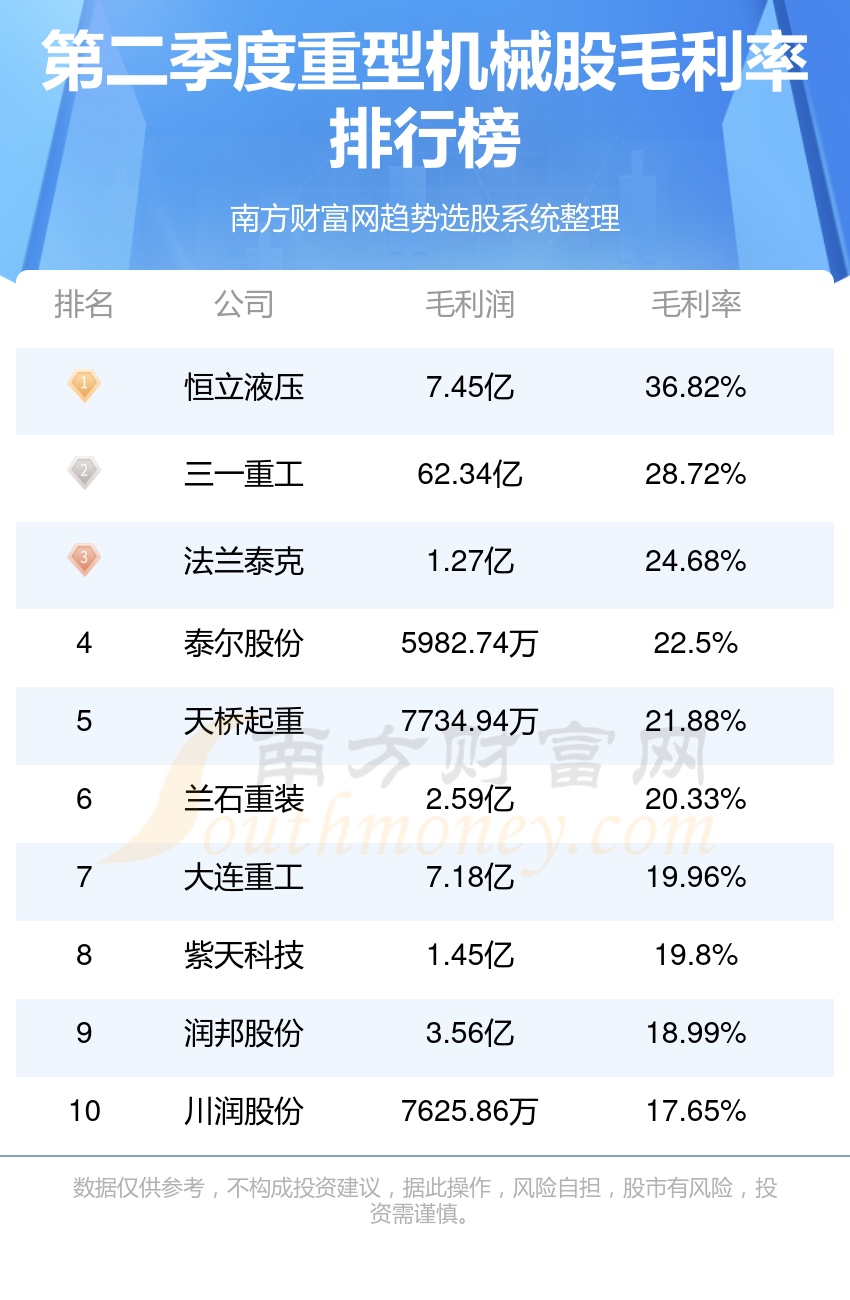The width and height of the screenshot is (850, 1300).
Task: Open company 三一重工 in the table
Action: pos(244,474)
